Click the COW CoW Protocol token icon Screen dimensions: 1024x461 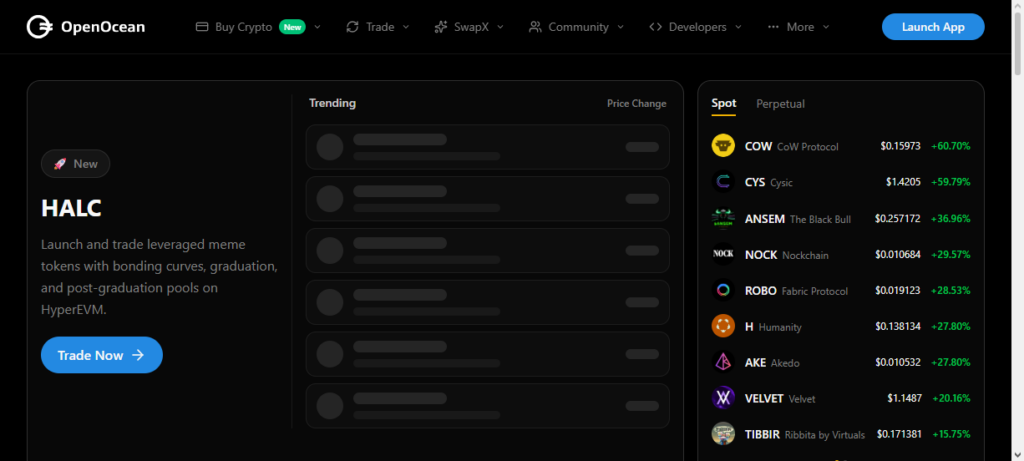[723, 146]
